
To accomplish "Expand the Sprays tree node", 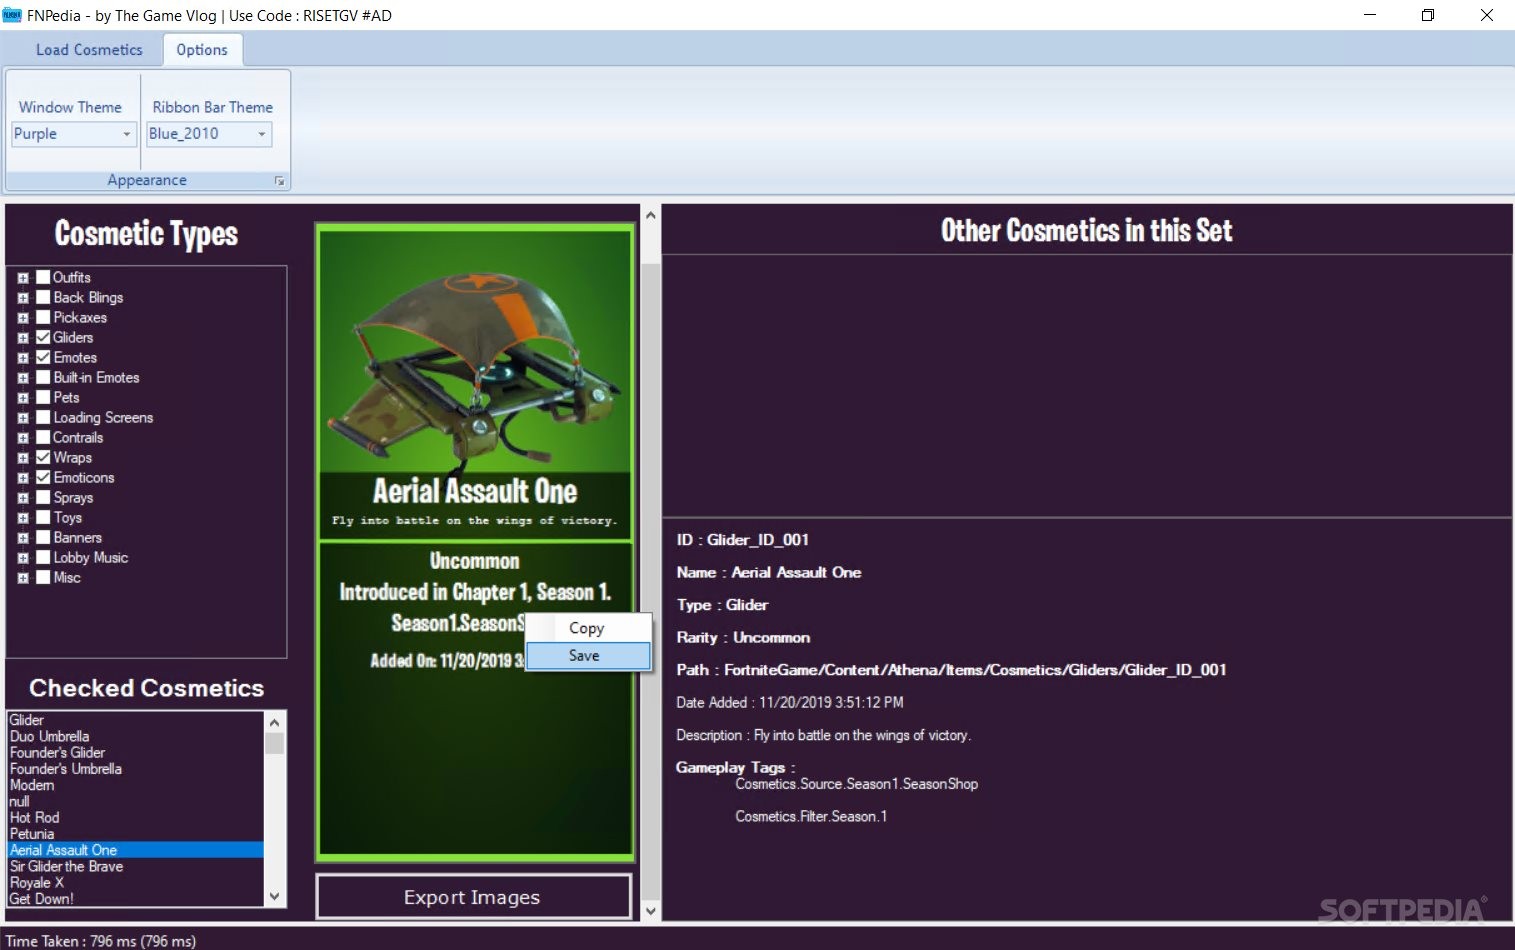I will click(23, 498).
